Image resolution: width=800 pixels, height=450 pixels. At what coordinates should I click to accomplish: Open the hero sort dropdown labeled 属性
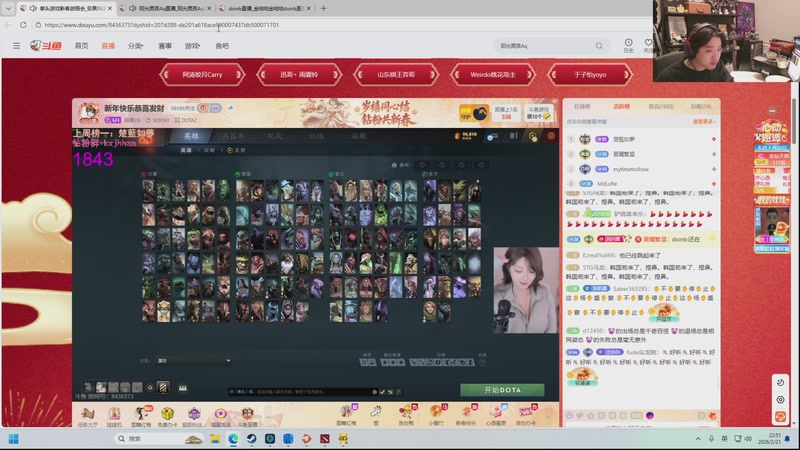pos(193,361)
